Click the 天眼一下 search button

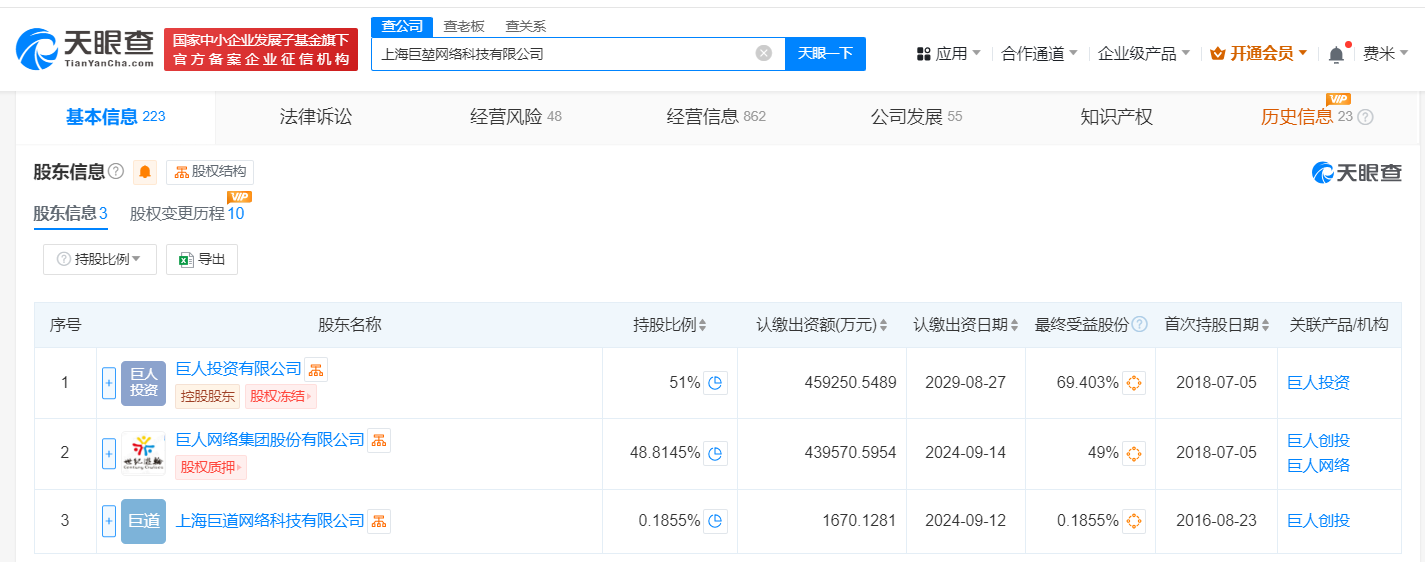tap(825, 54)
